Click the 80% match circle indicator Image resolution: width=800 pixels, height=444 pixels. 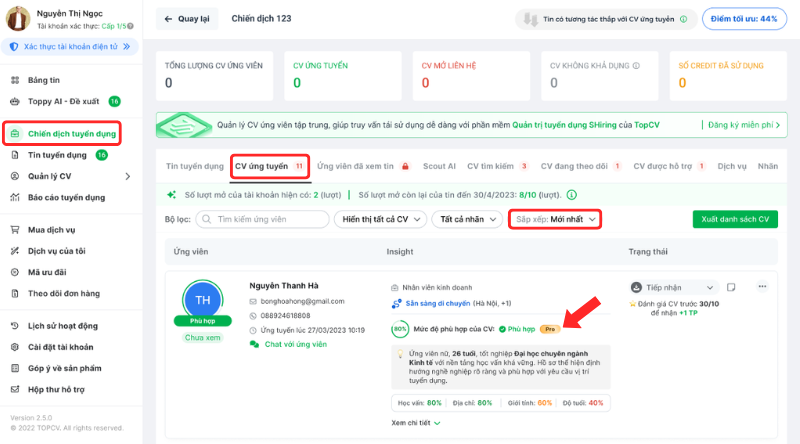click(x=400, y=329)
